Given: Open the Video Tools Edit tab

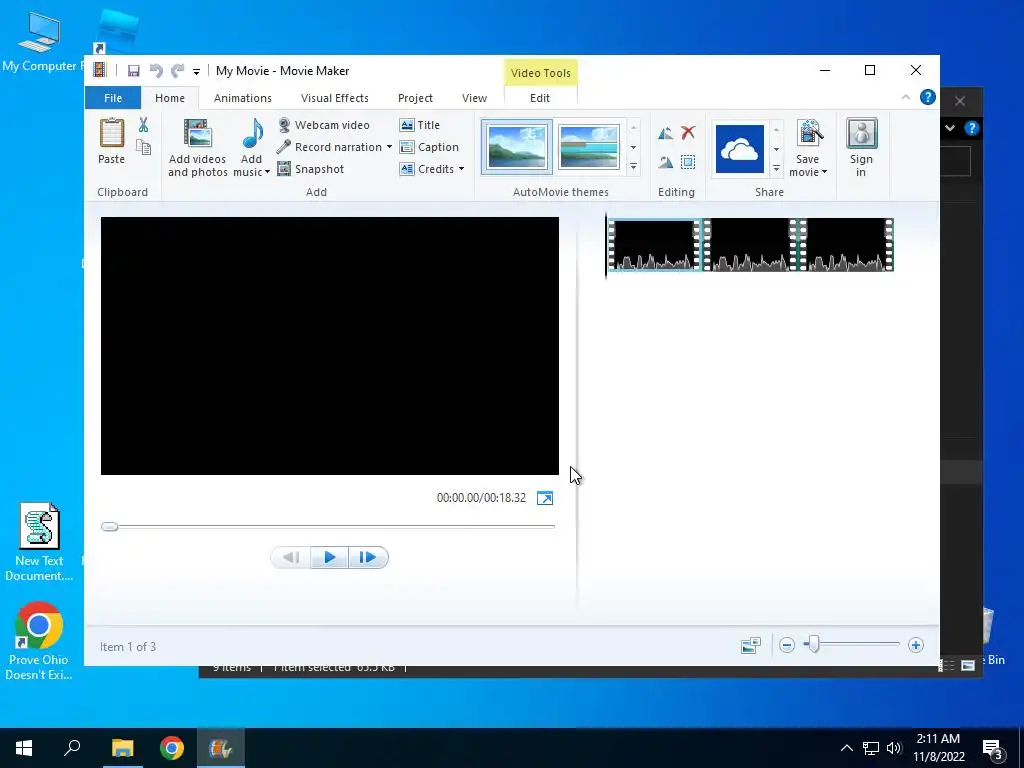Looking at the screenshot, I should click(540, 98).
